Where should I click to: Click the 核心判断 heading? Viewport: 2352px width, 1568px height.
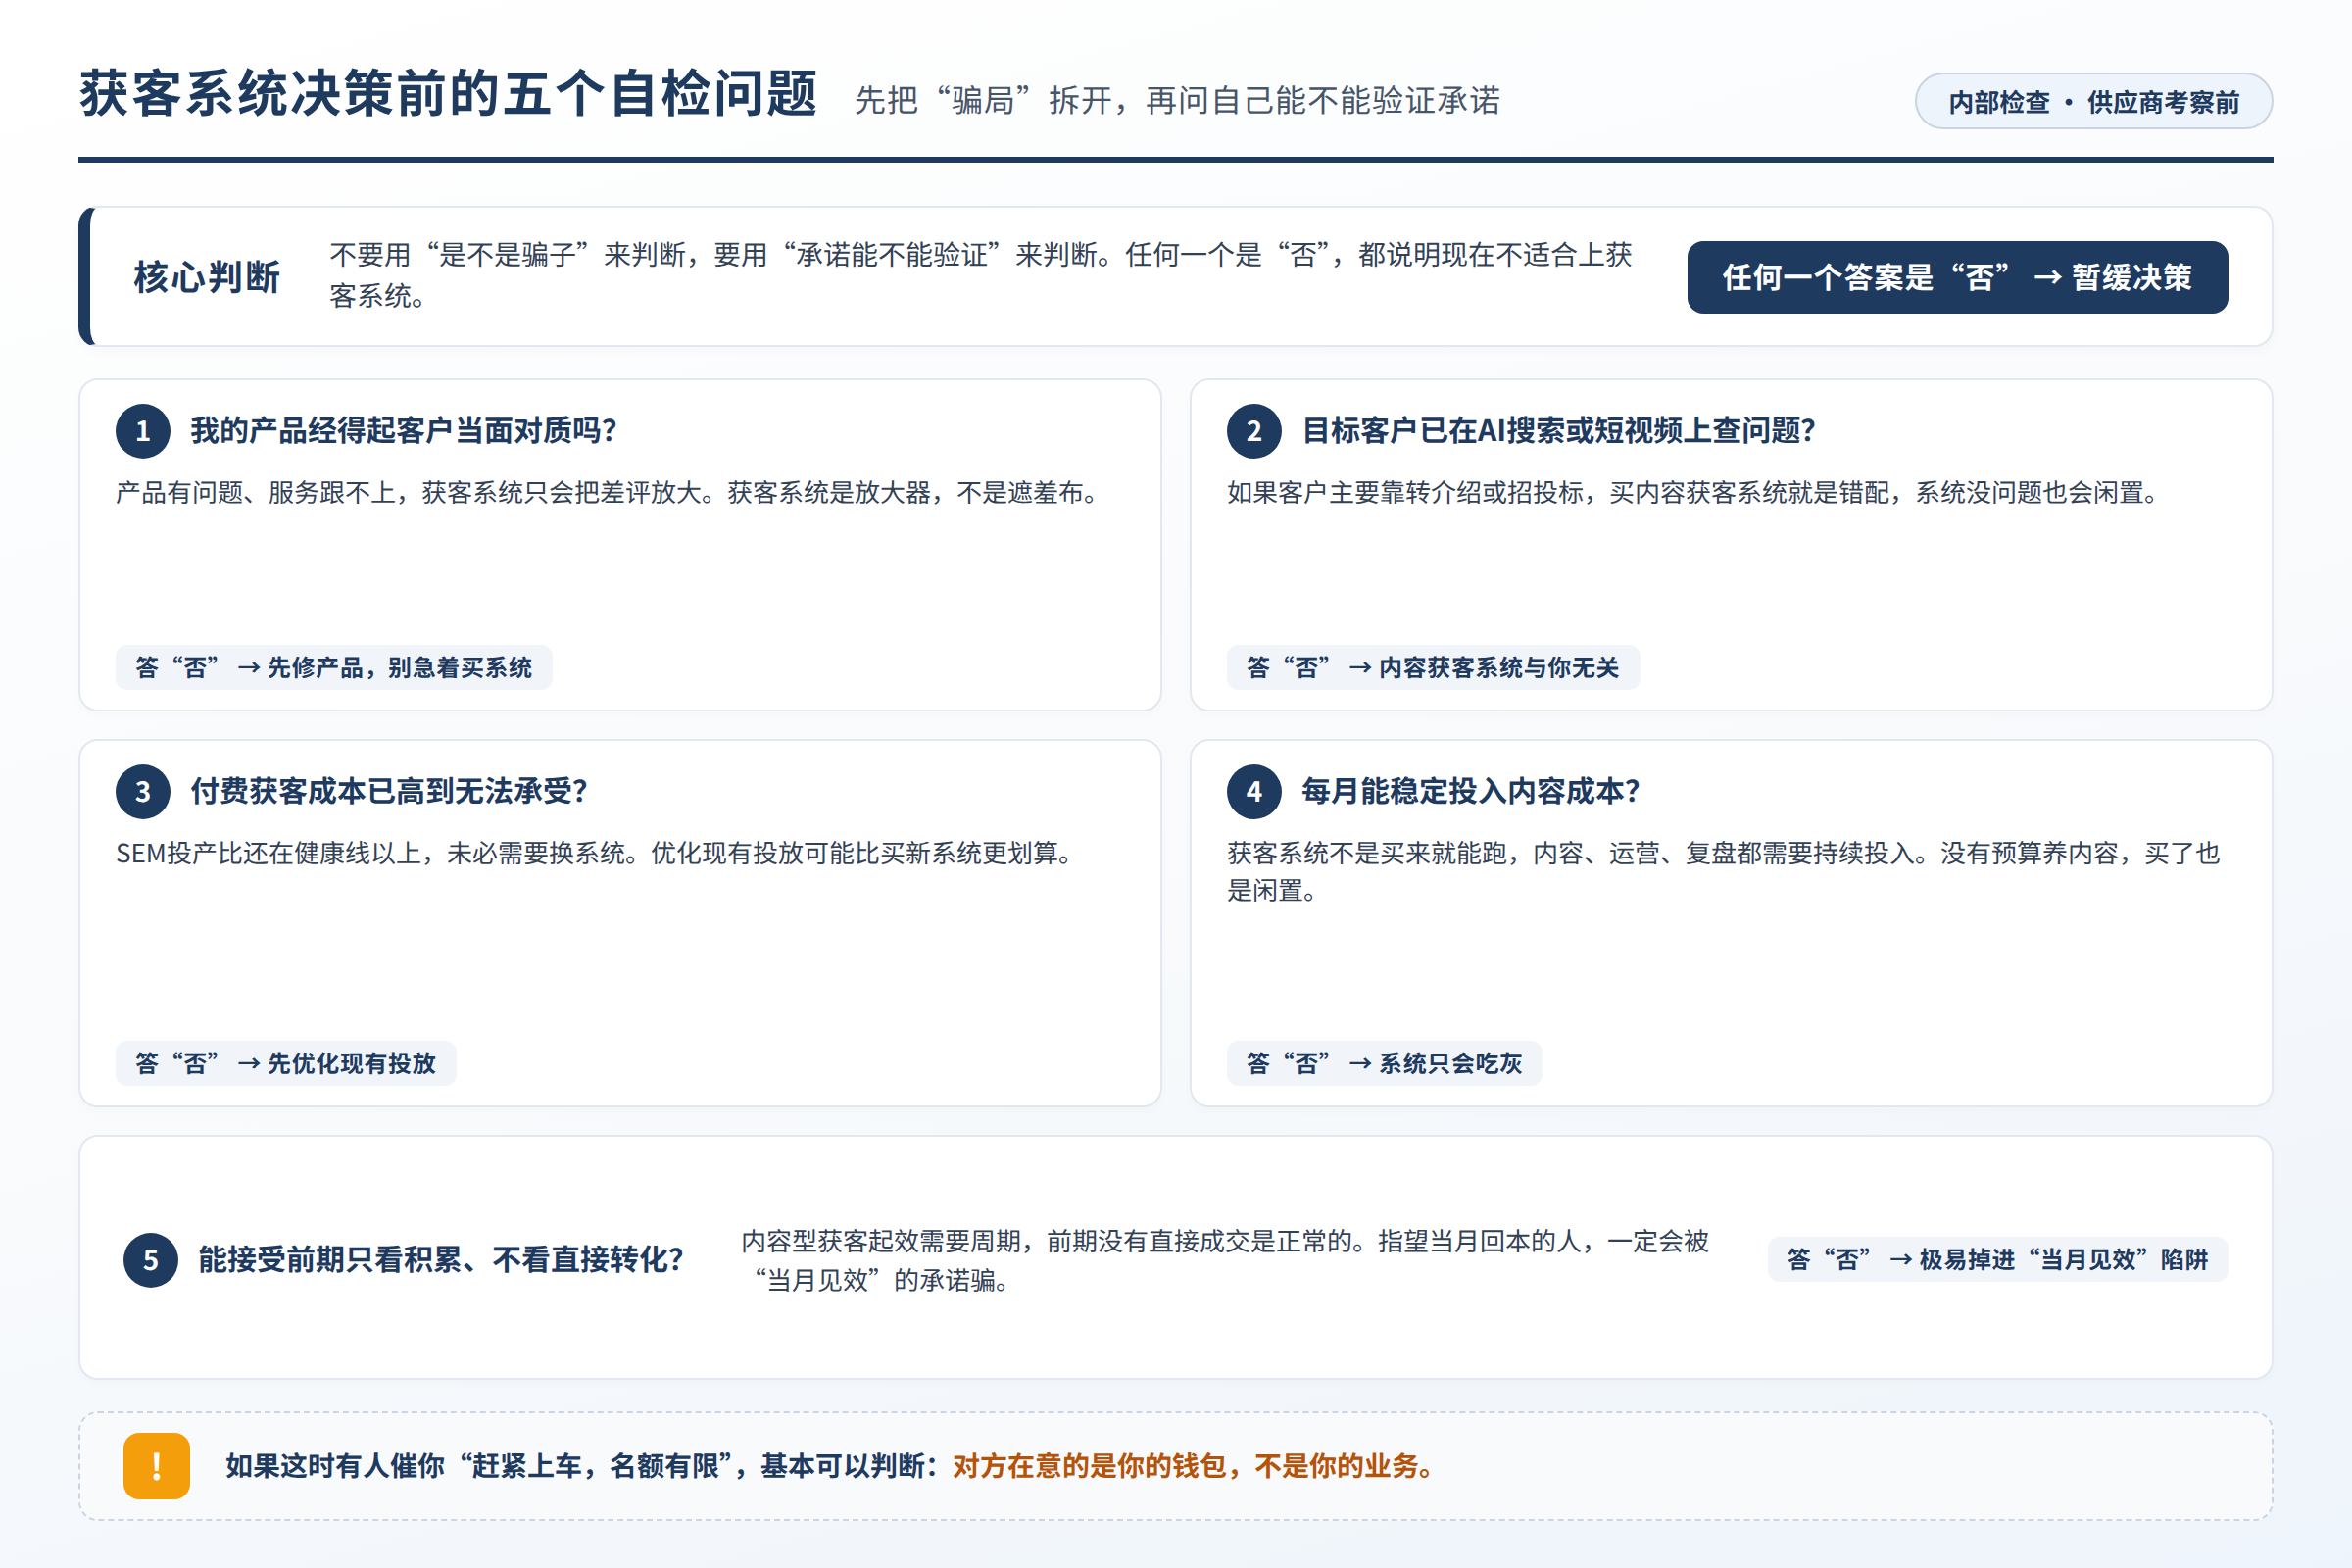coord(207,277)
